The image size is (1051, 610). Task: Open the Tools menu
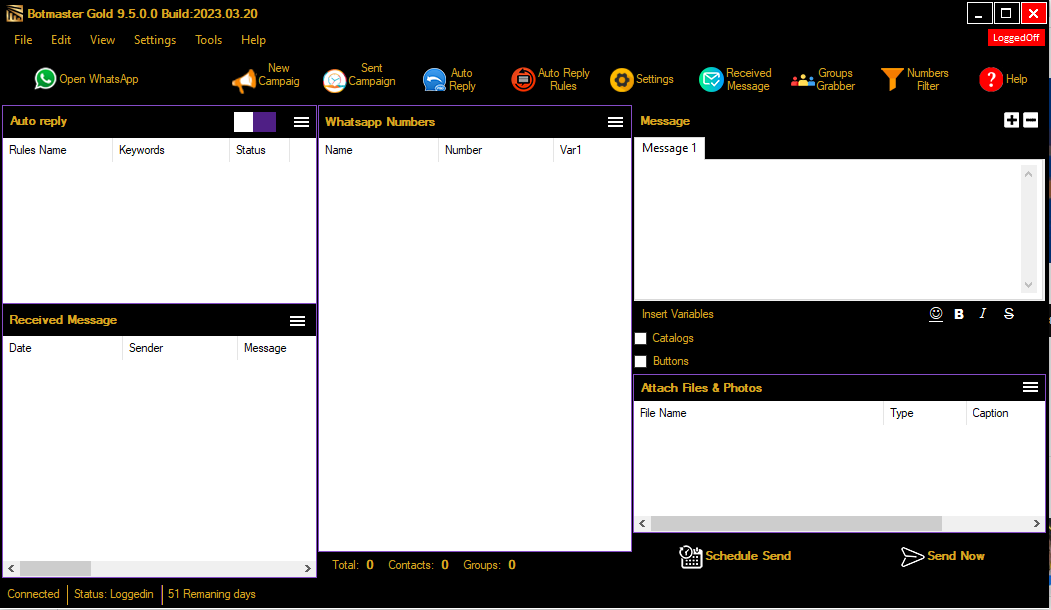point(208,39)
